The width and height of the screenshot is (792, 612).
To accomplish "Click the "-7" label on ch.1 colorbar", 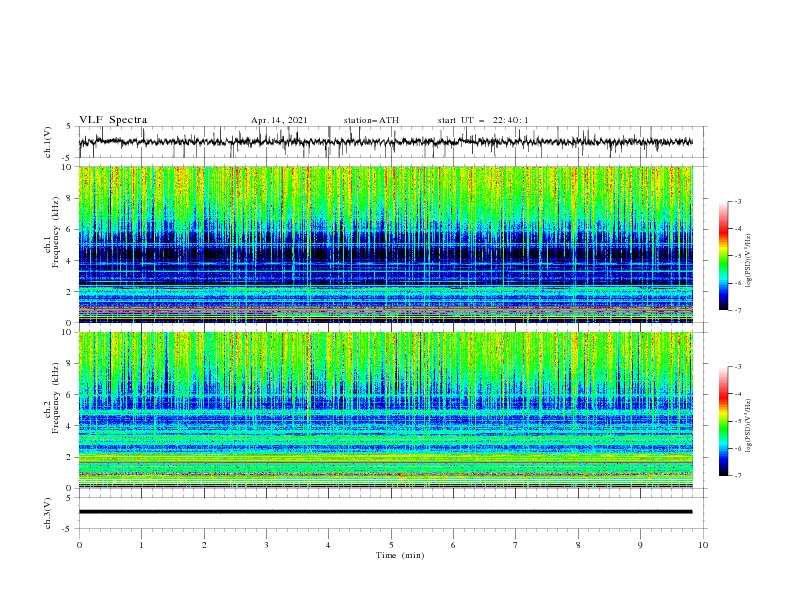I will click(x=738, y=310).
